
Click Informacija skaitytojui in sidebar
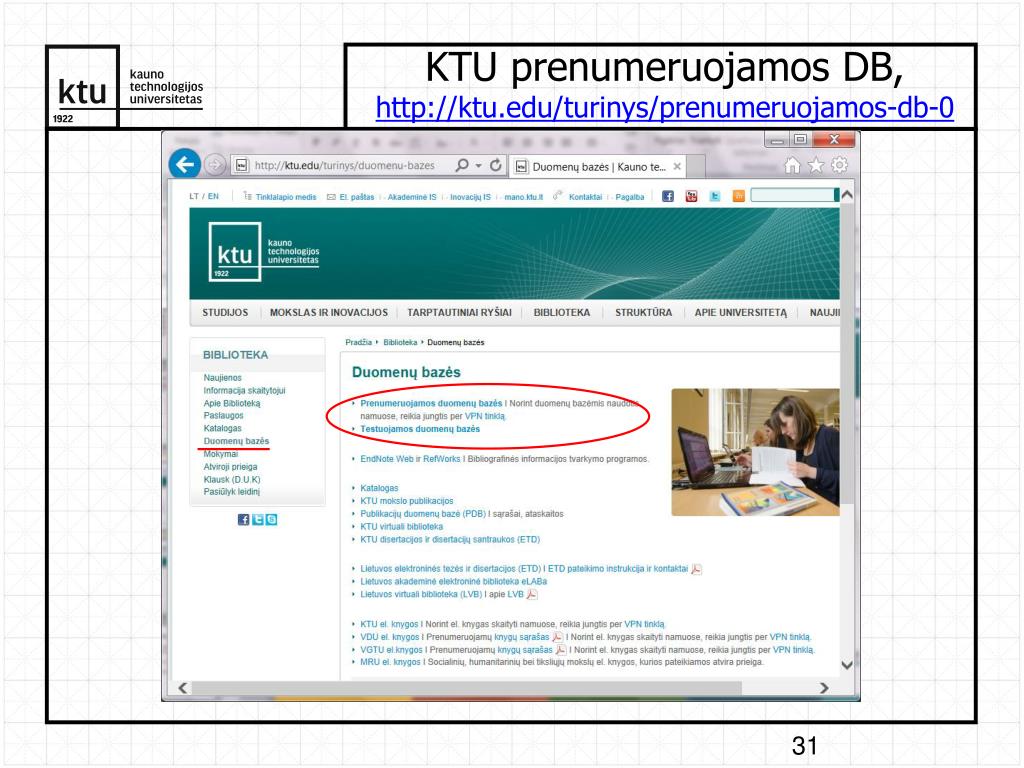pos(244,391)
